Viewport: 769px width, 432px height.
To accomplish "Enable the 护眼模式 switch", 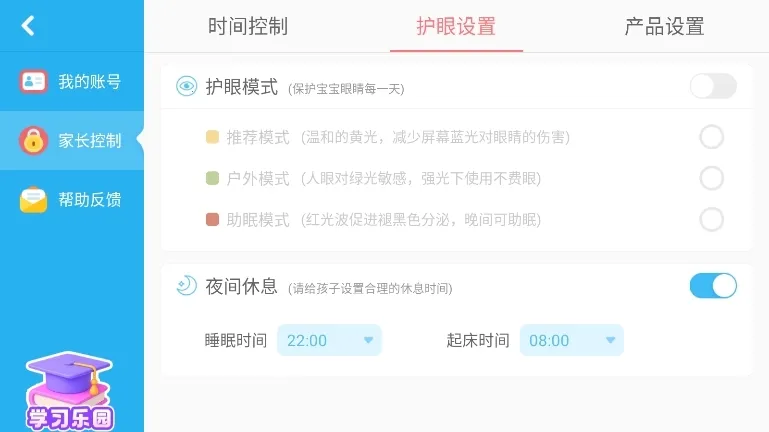I will click(x=713, y=86).
